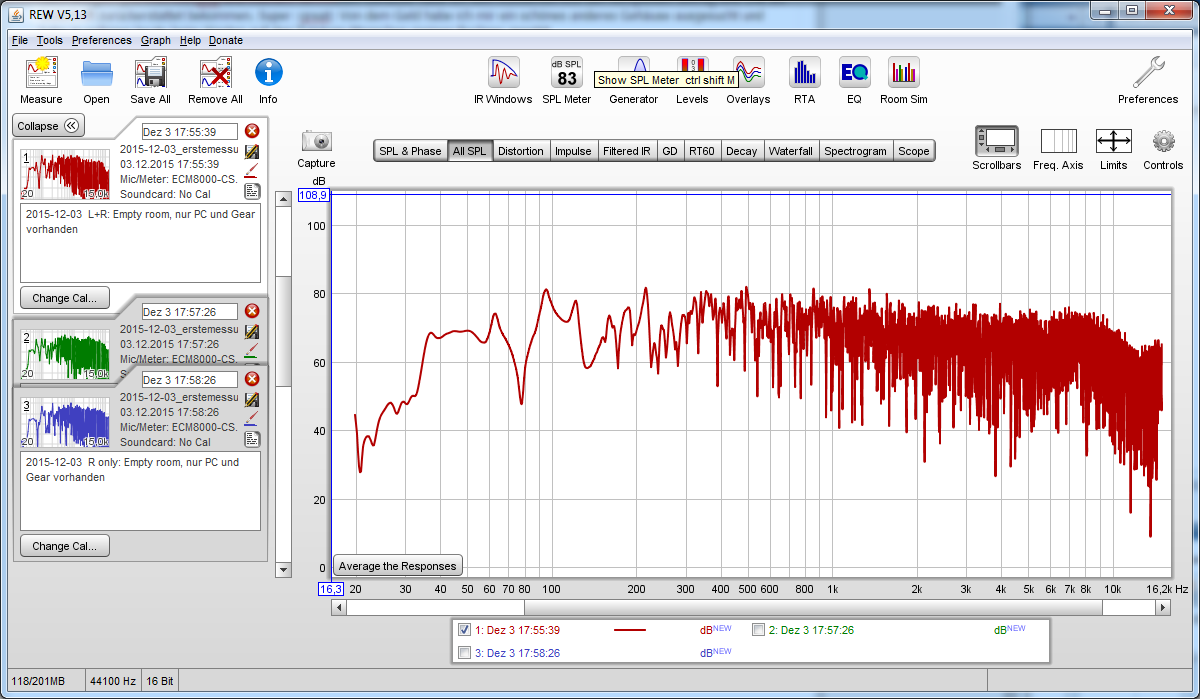Switch to the Impulse tab
Image resolution: width=1200 pixels, height=699 pixels.
tap(573, 151)
